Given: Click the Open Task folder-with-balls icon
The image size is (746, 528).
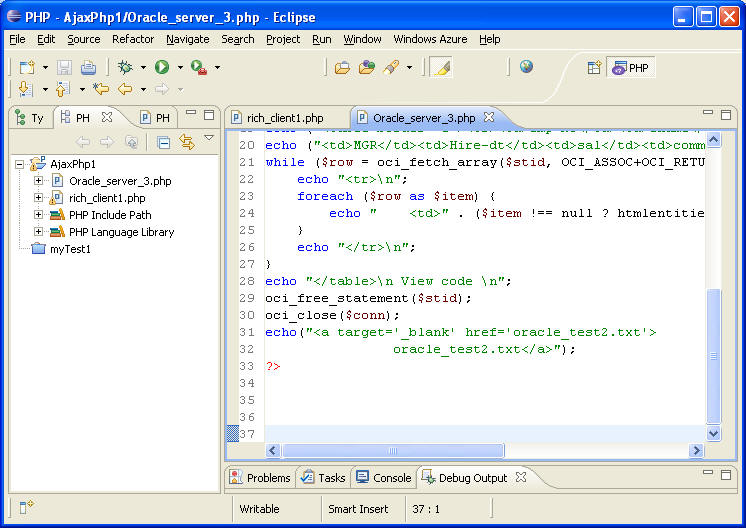Looking at the screenshot, I should [x=367, y=68].
